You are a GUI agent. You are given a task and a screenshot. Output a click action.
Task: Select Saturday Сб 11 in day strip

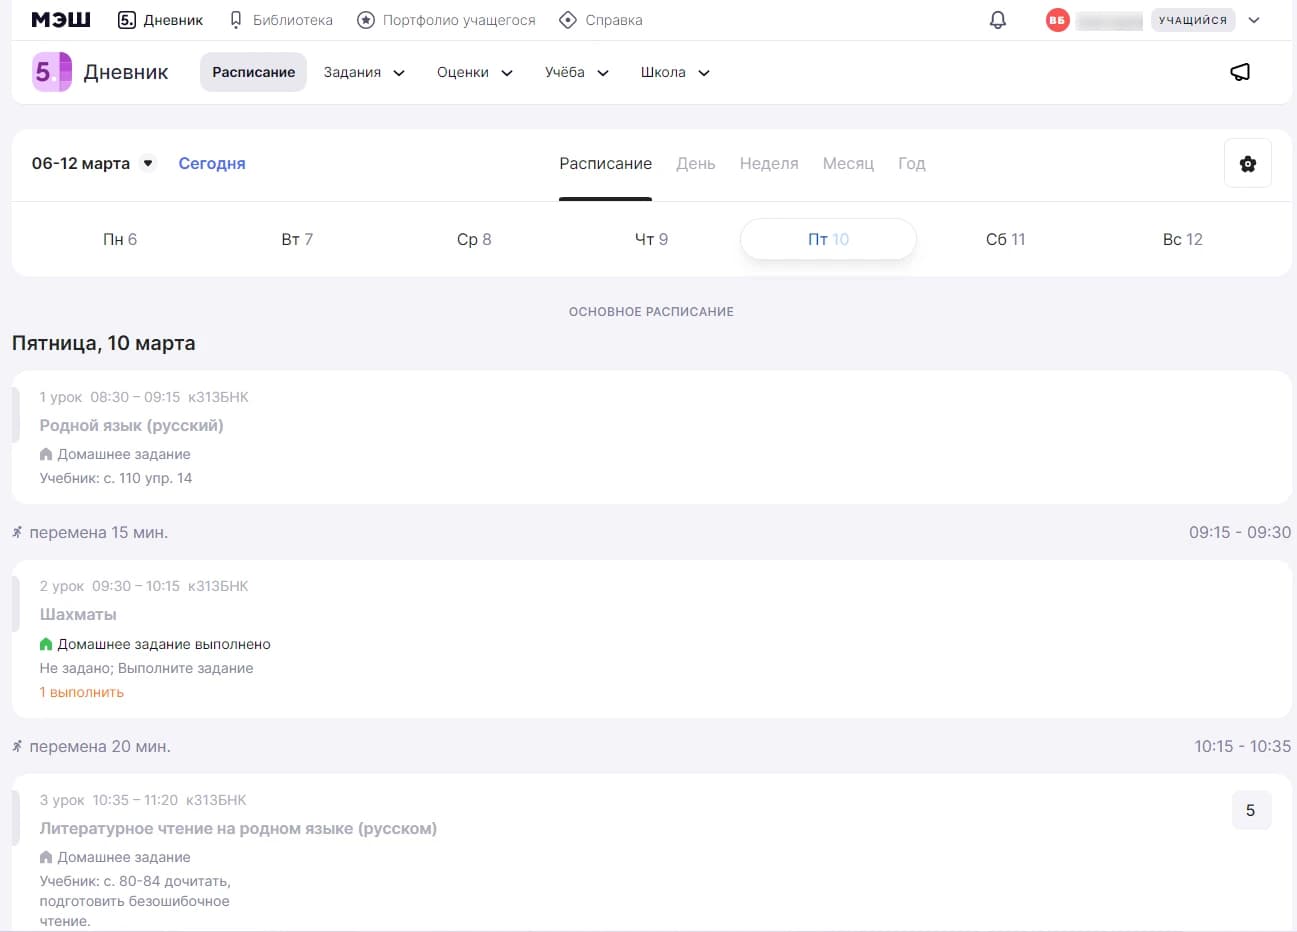[1005, 239]
